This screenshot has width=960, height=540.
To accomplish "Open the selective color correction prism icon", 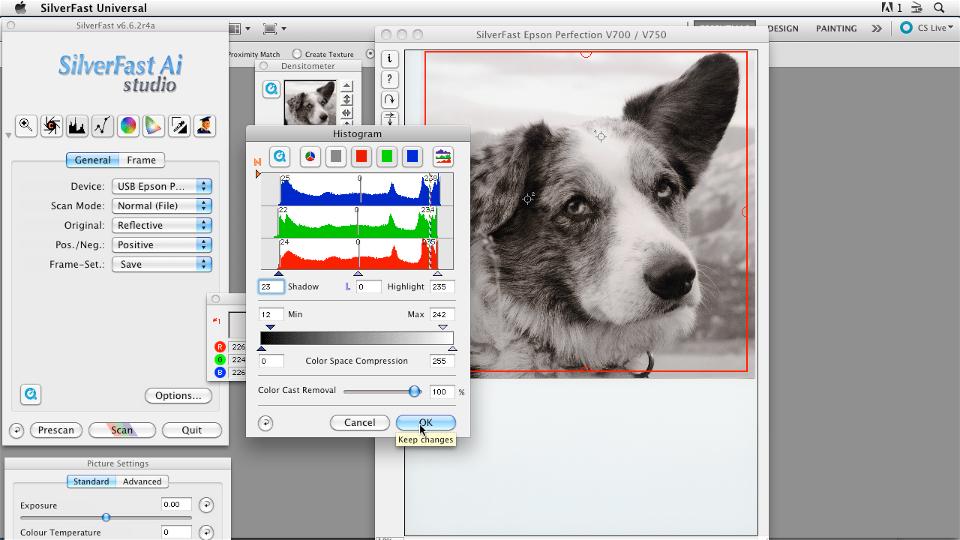I will coord(153,126).
